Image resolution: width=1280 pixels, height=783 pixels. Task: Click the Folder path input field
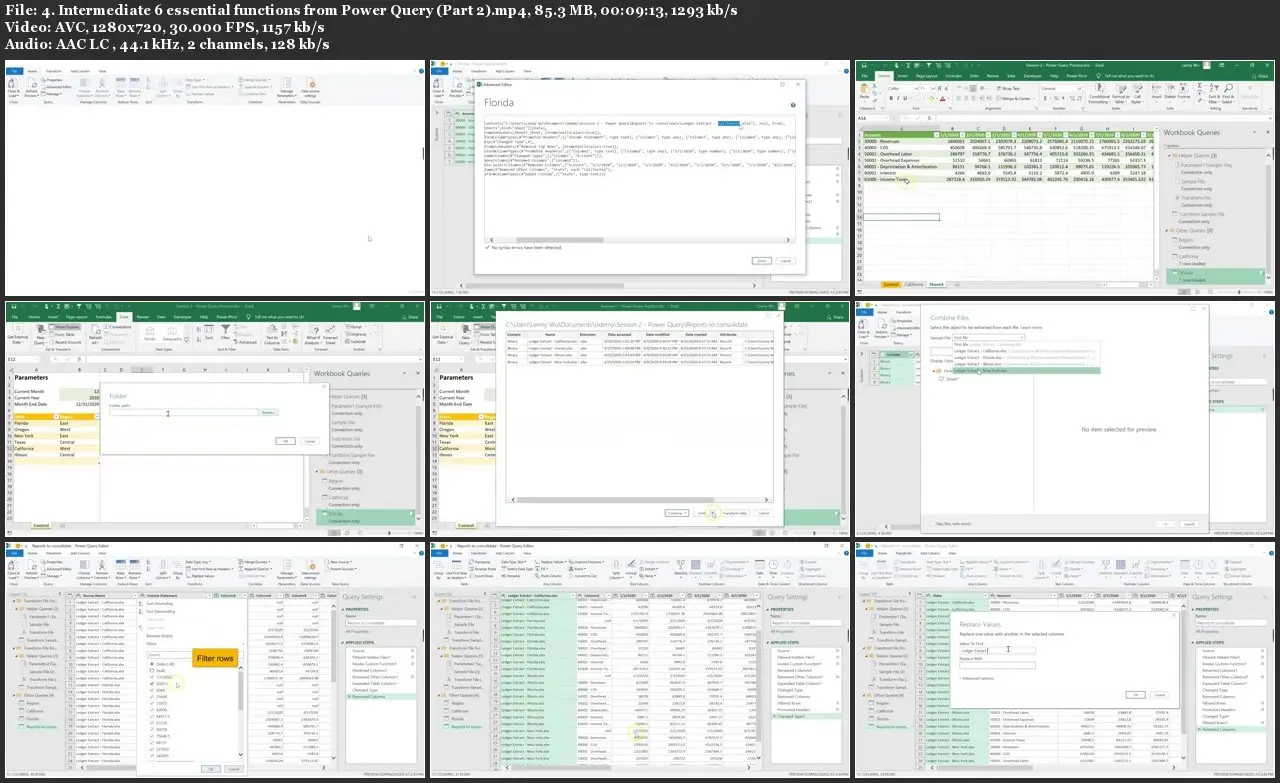click(x=183, y=412)
